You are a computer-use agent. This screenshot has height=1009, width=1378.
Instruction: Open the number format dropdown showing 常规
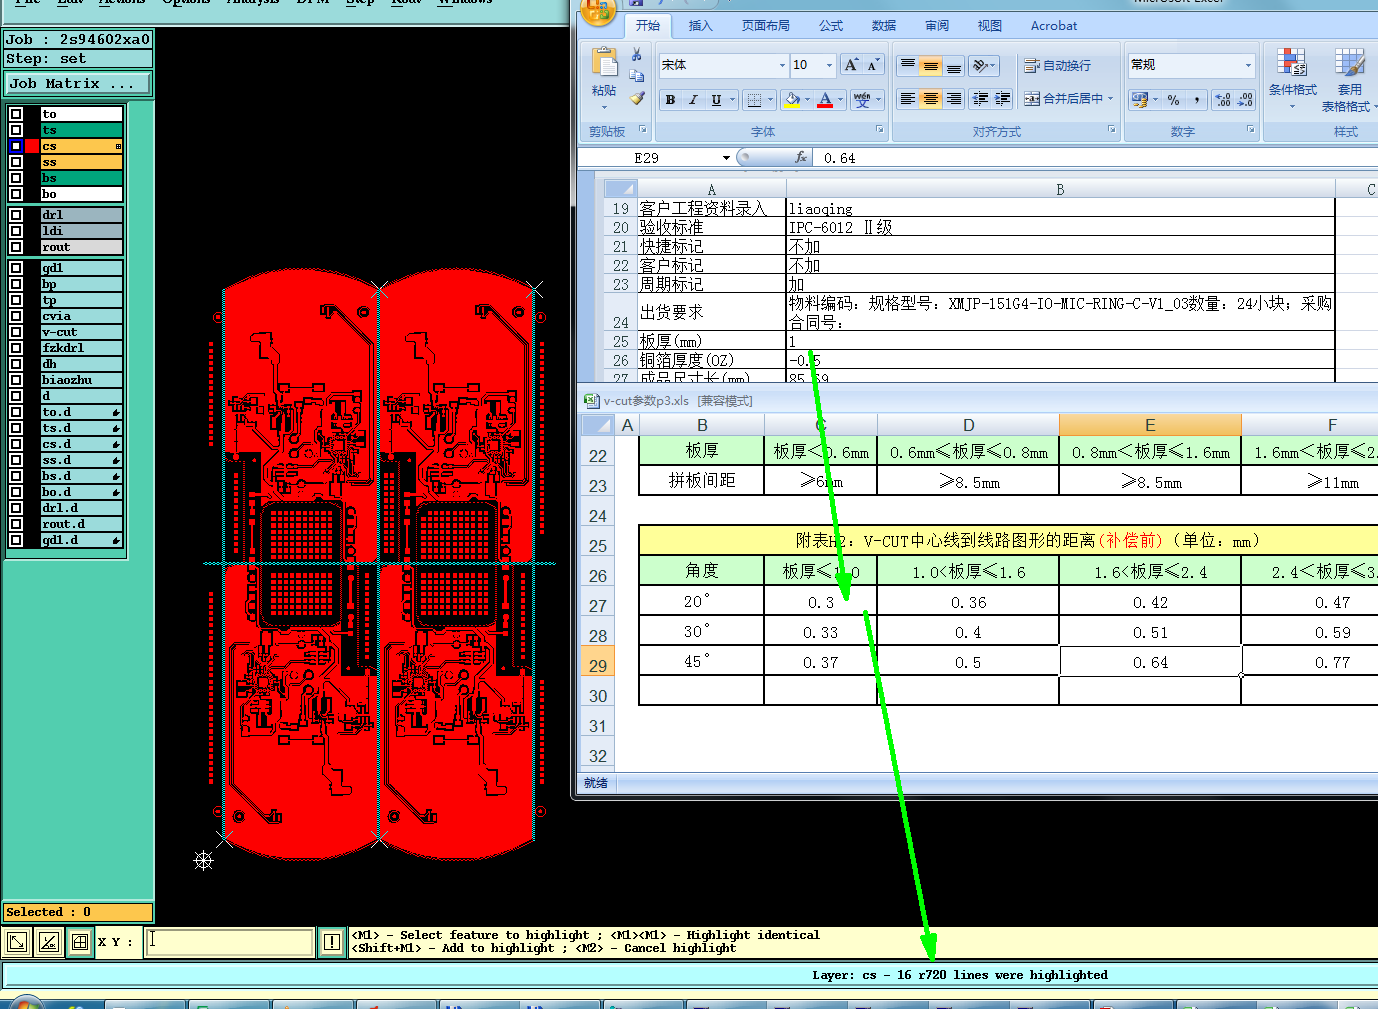1248,65
